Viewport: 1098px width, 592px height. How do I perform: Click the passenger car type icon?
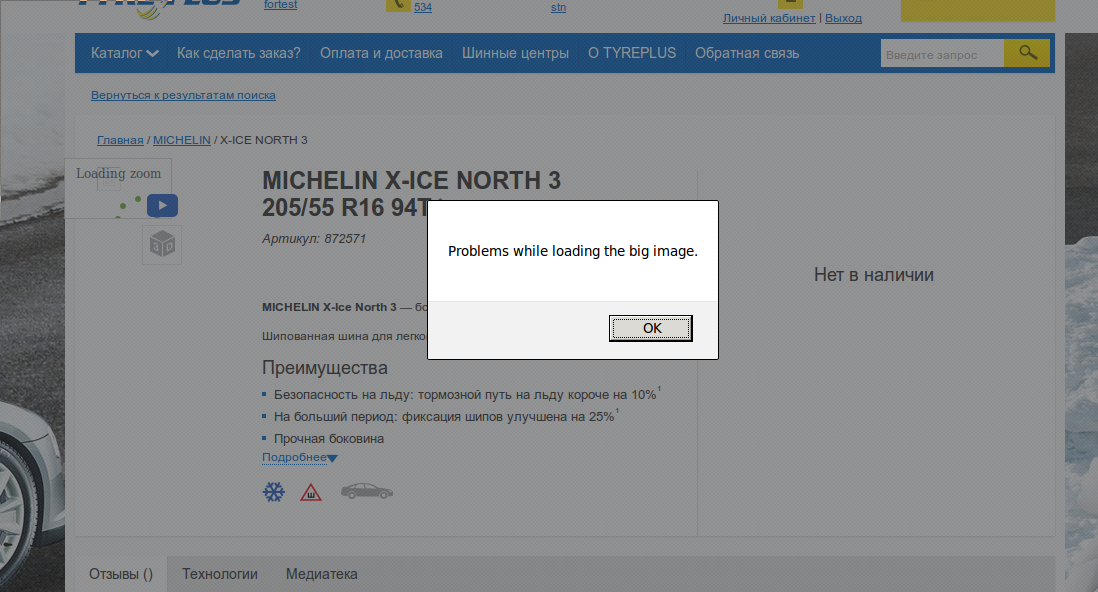367,491
